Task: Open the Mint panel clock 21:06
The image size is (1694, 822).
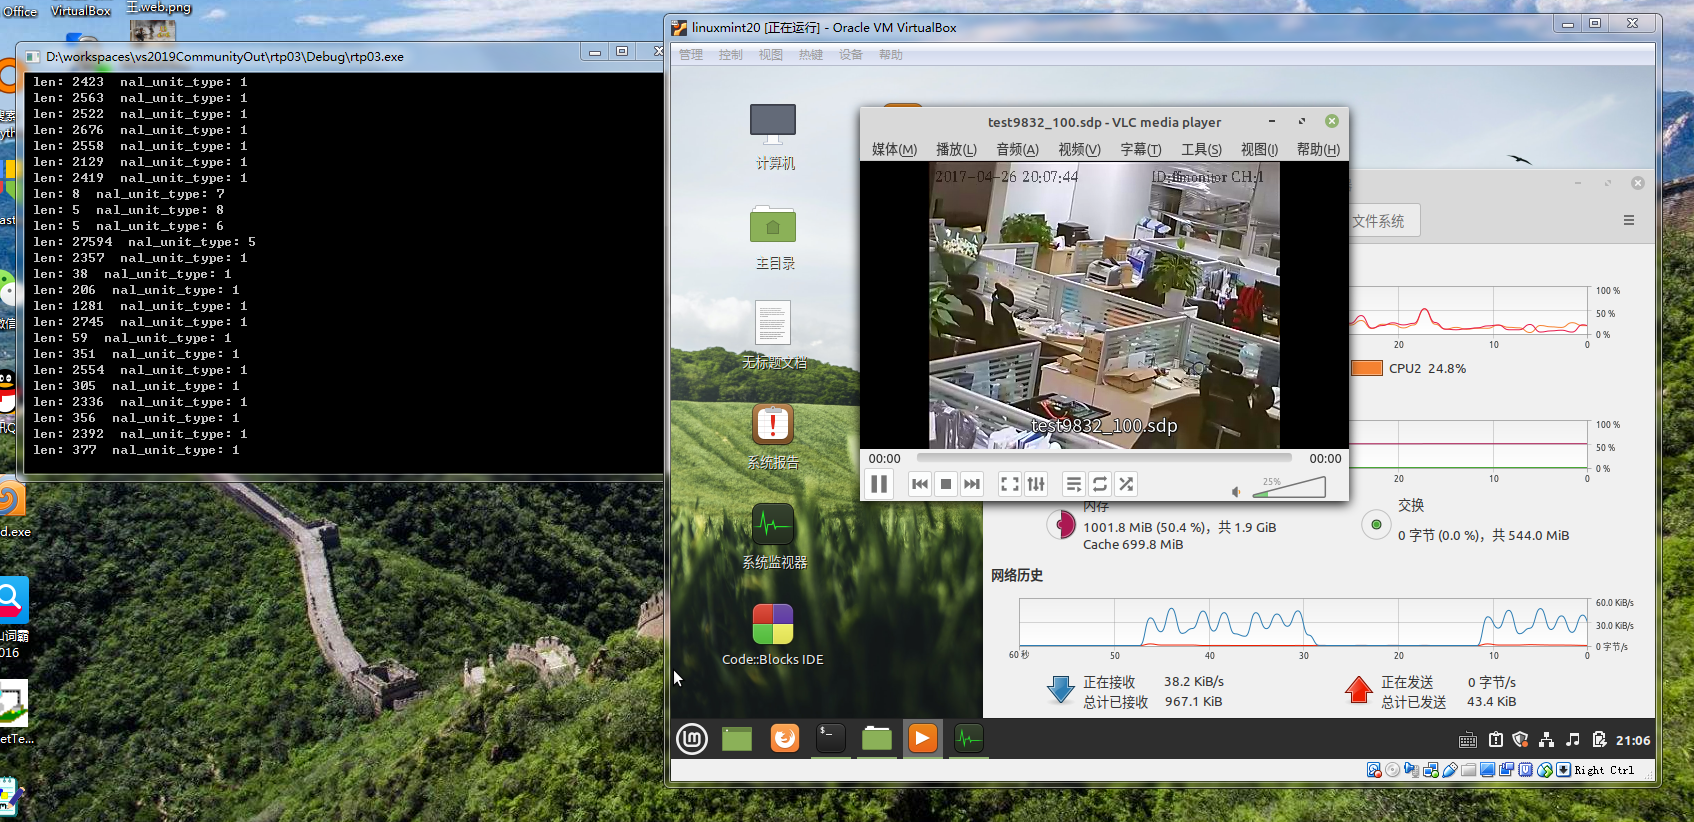Action: [1633, 741]
